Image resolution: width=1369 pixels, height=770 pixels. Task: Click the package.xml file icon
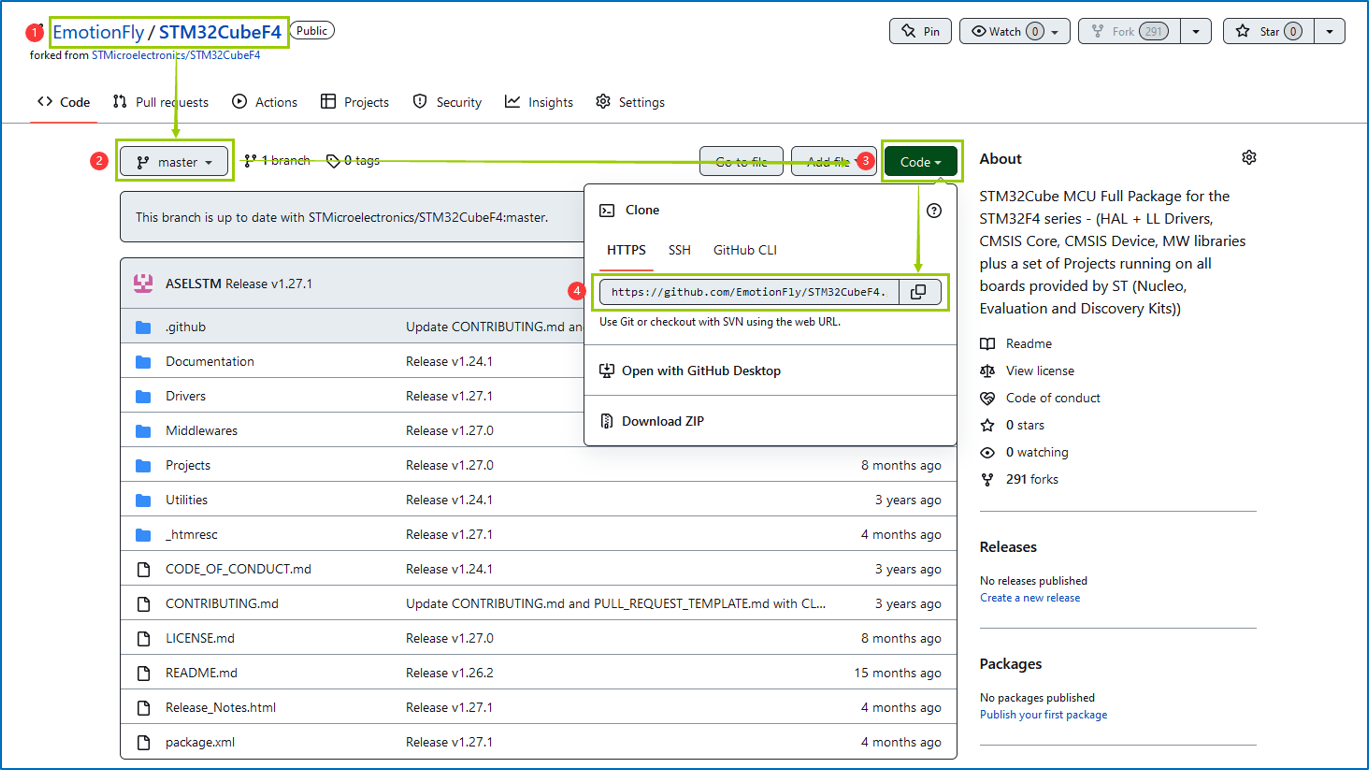pos(143,742)
